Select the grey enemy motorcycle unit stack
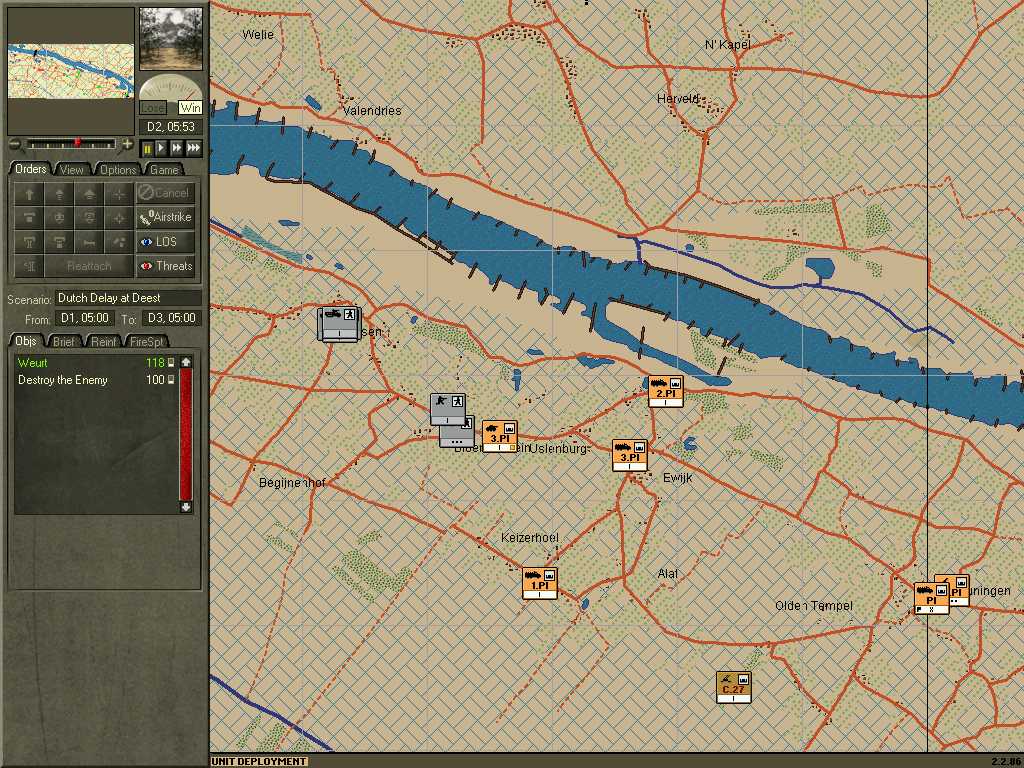1024x768 pixels. click(x=339, y=323)
